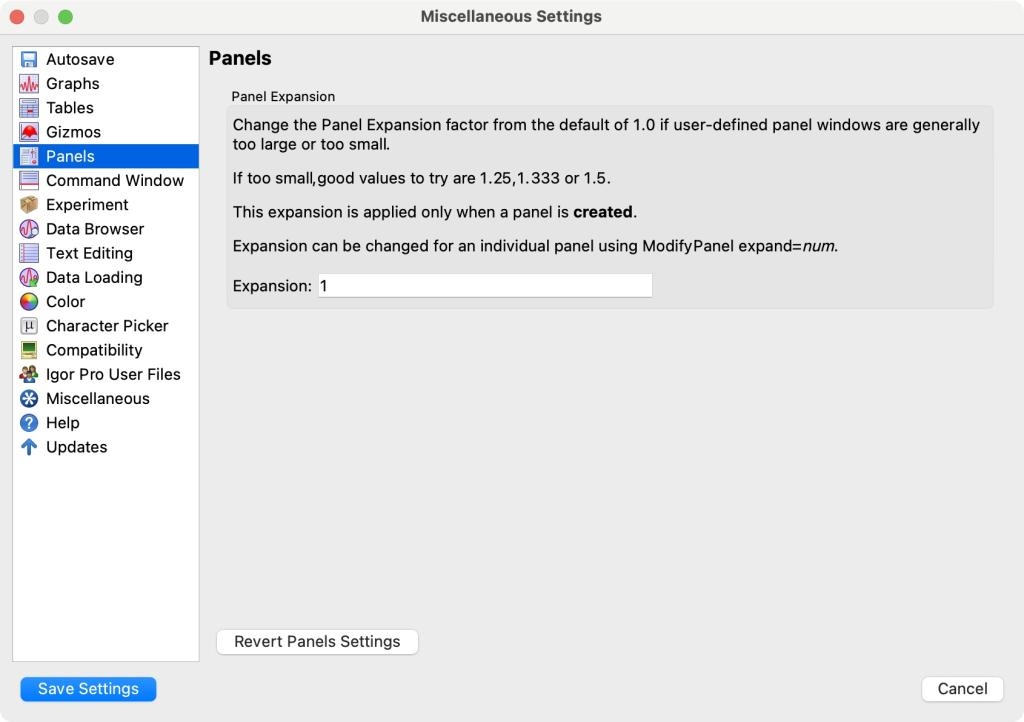The height and width of the screenshot is (722, 1024).
Task: Select the Gizmos settings category
Action: click(72, 131)
